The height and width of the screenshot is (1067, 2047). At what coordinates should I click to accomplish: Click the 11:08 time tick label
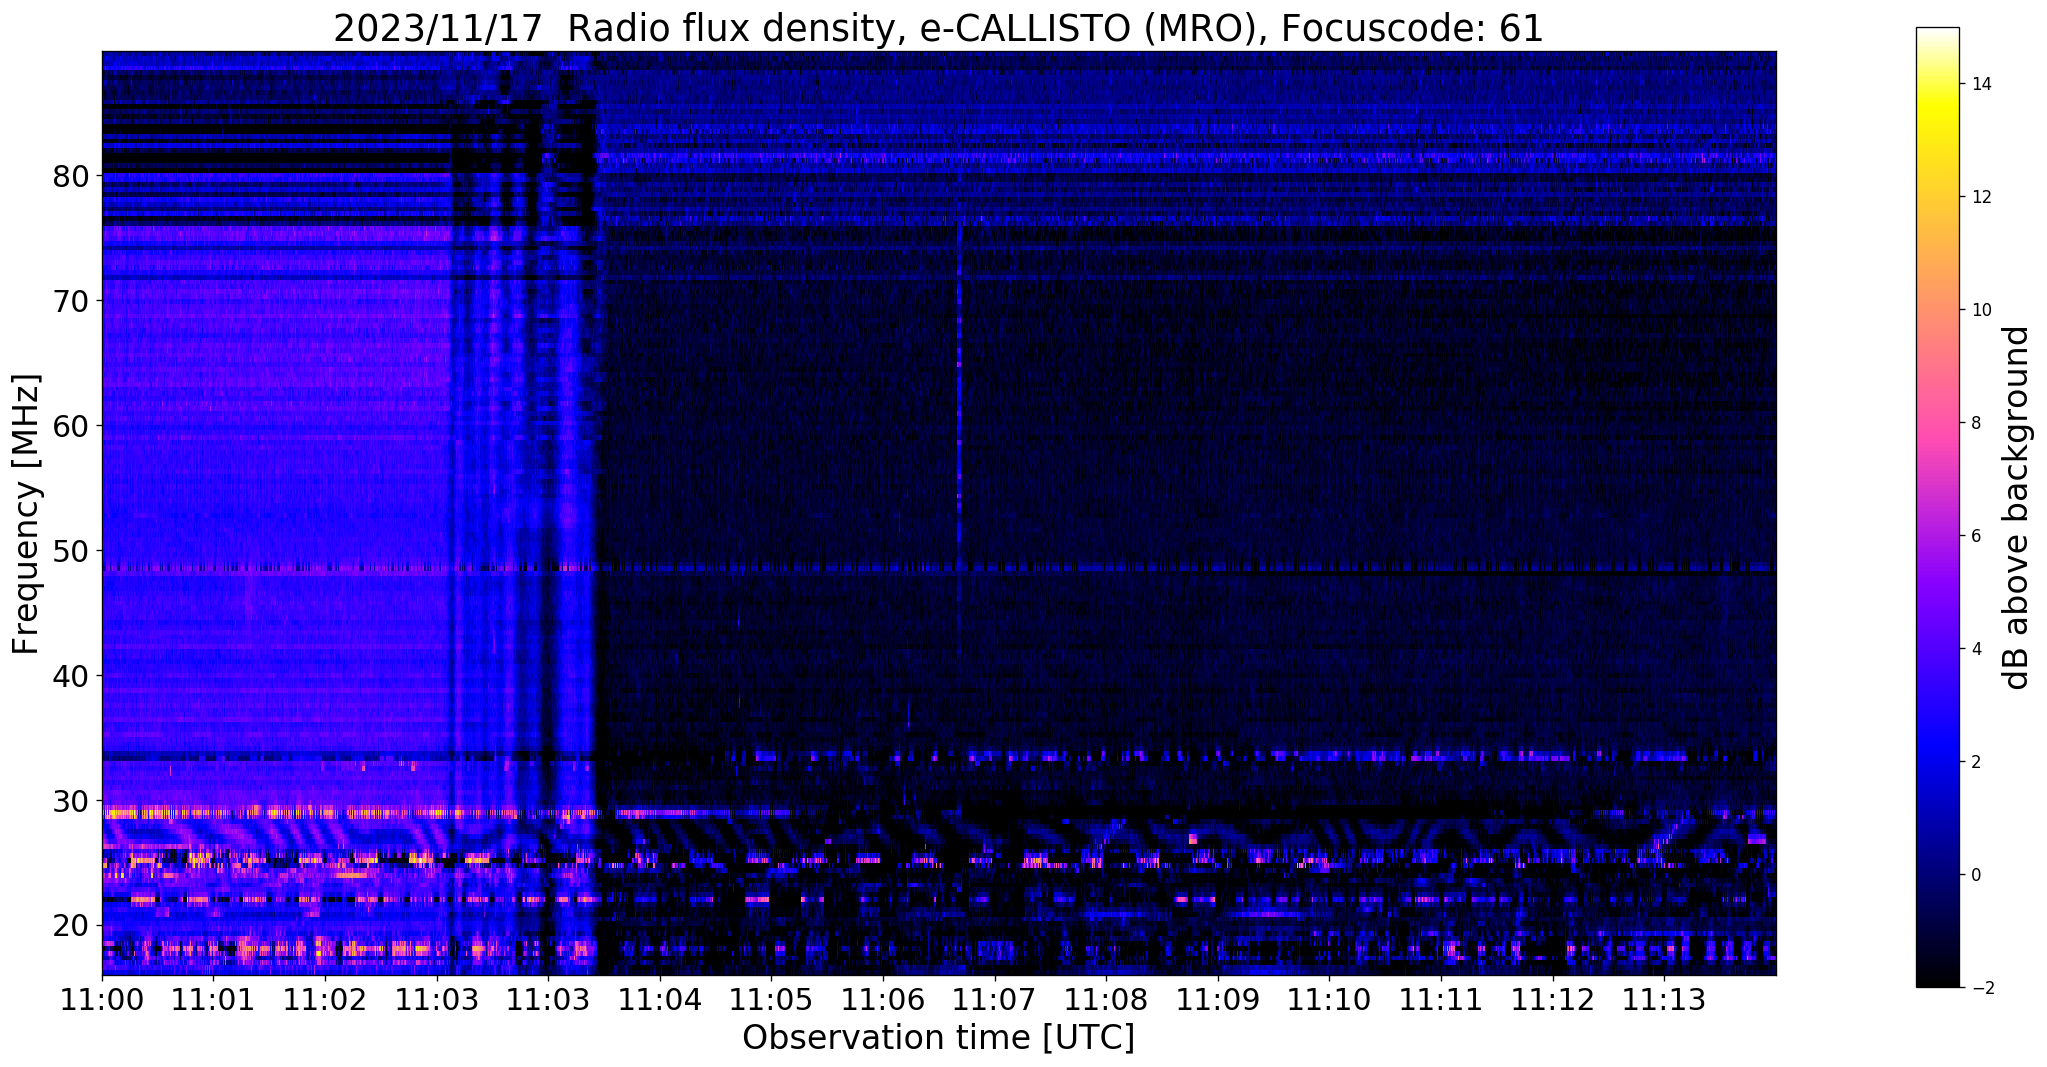1105,999
